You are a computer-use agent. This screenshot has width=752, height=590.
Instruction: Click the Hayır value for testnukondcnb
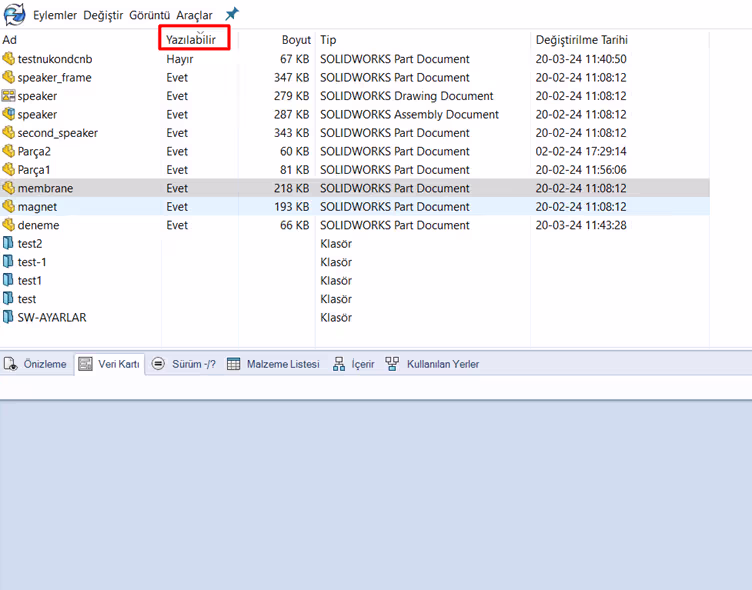point(180,59)
